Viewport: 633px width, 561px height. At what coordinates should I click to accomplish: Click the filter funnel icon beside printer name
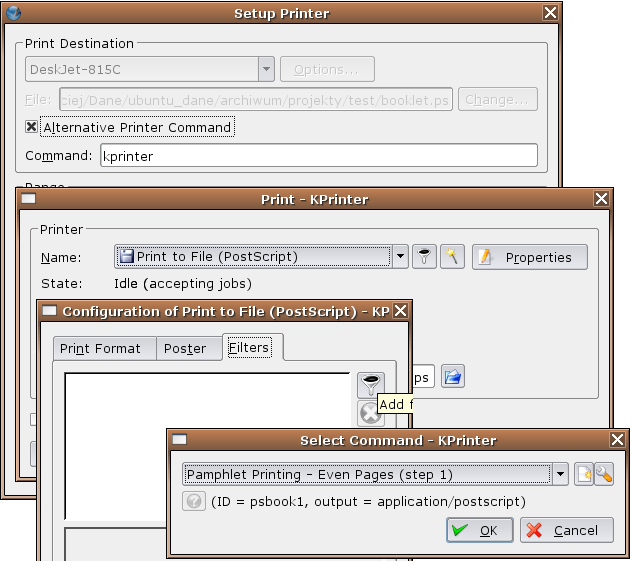pos(424,257)
